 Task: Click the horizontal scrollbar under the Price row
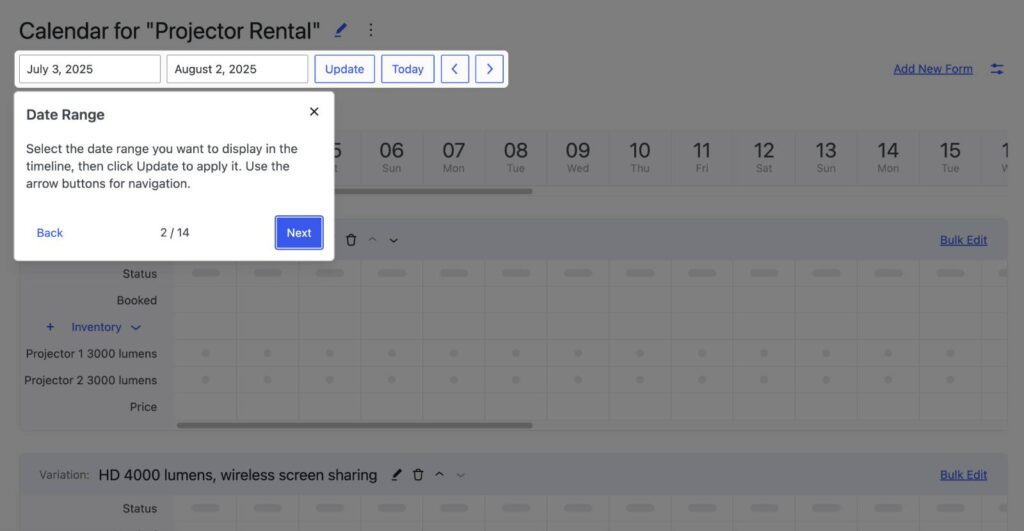(354, 425)
